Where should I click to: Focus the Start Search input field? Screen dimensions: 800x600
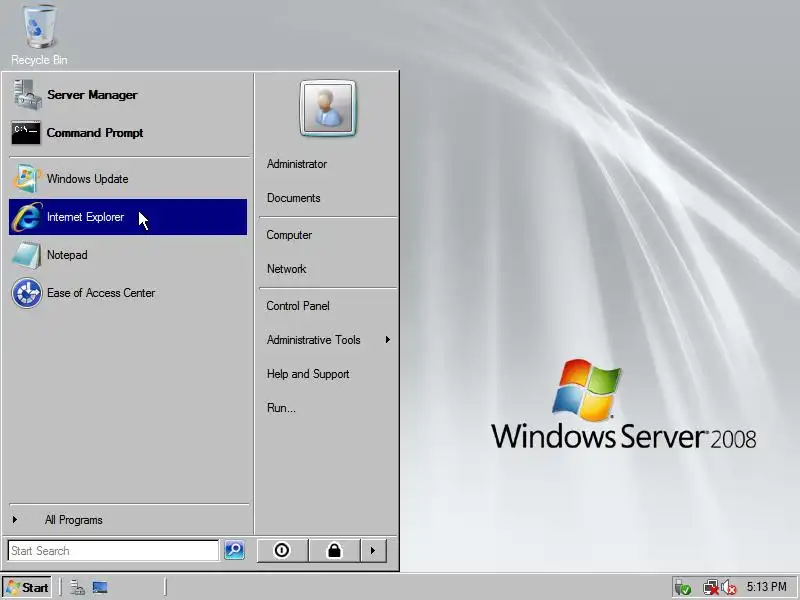pos(113,551)
